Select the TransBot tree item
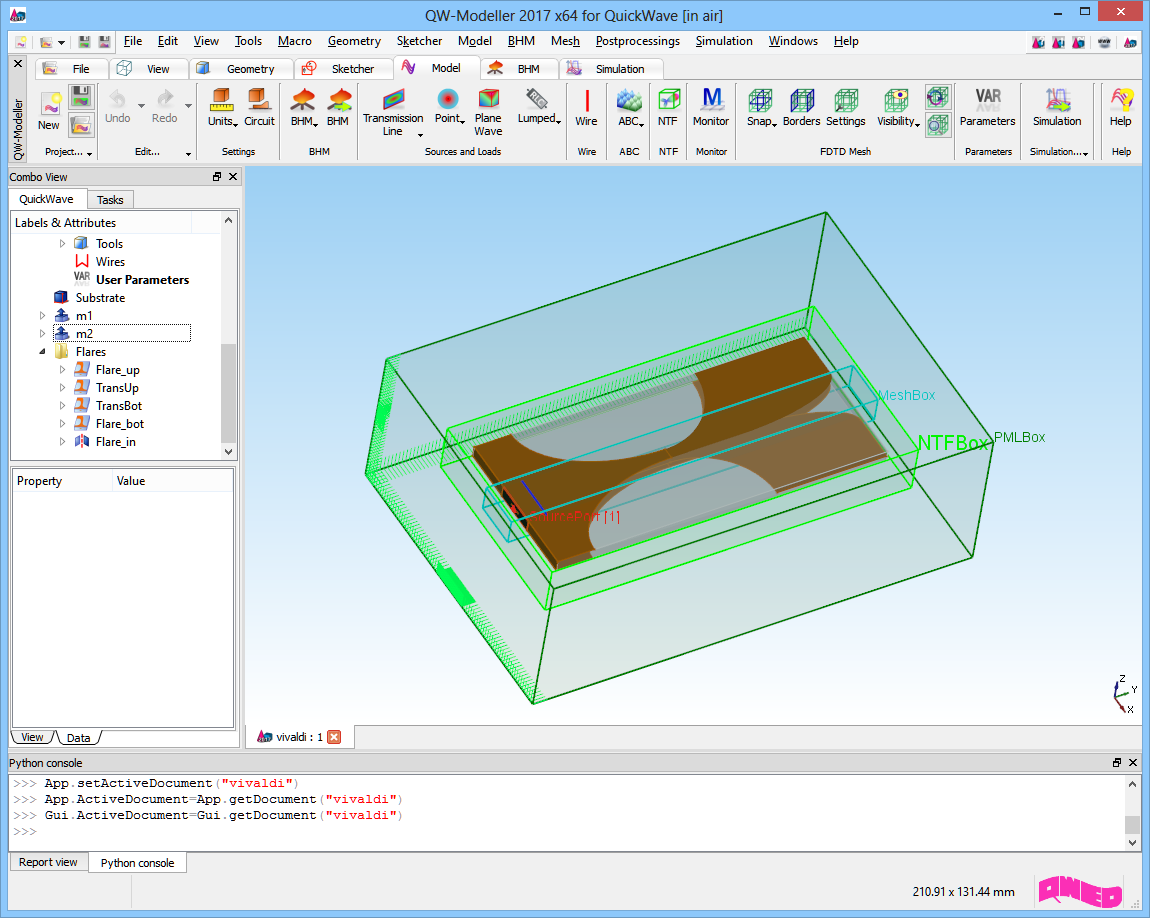Image resolution: width=1150 pixels, height=918 pixels. 118,405
